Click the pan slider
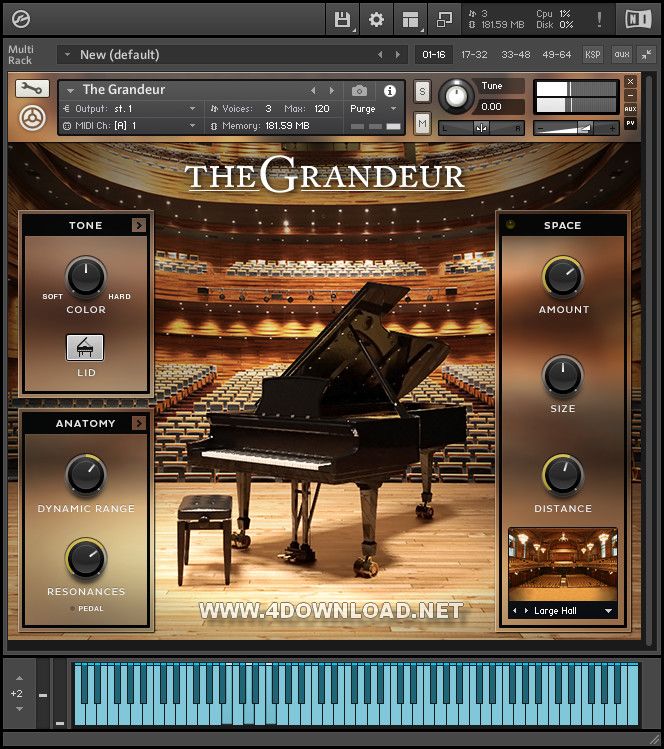Image resolution: width=664 pixels, height=749 pixels. pos(481,128)
